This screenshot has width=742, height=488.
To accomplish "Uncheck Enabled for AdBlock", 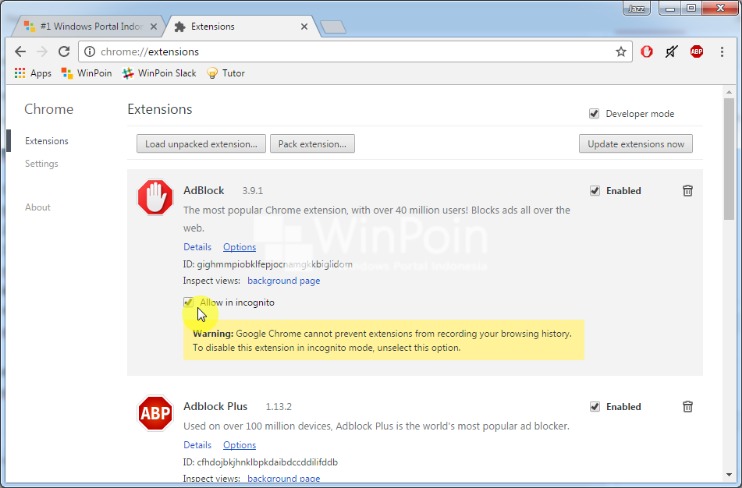I will [595, 190].
